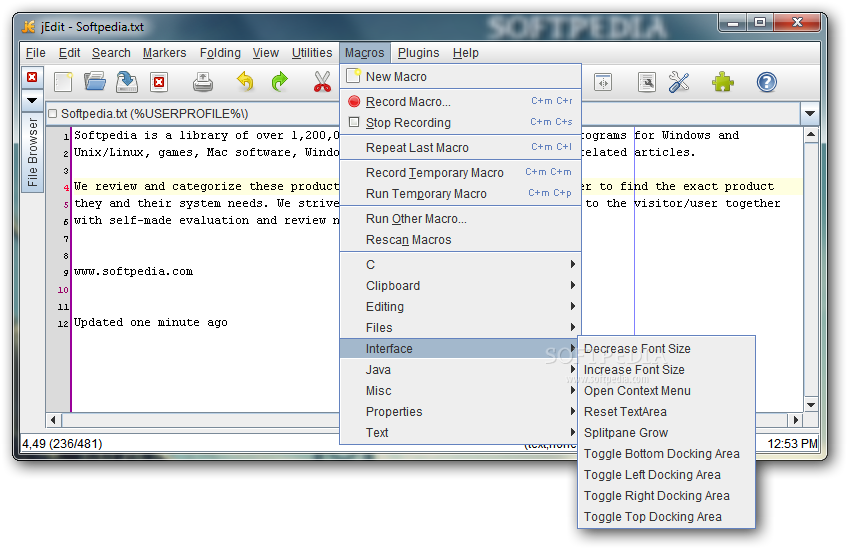The width and height of the screenshot is (848, 549).
Task: Click vertical scrollbar up arrow
Action: click(811, 135)
